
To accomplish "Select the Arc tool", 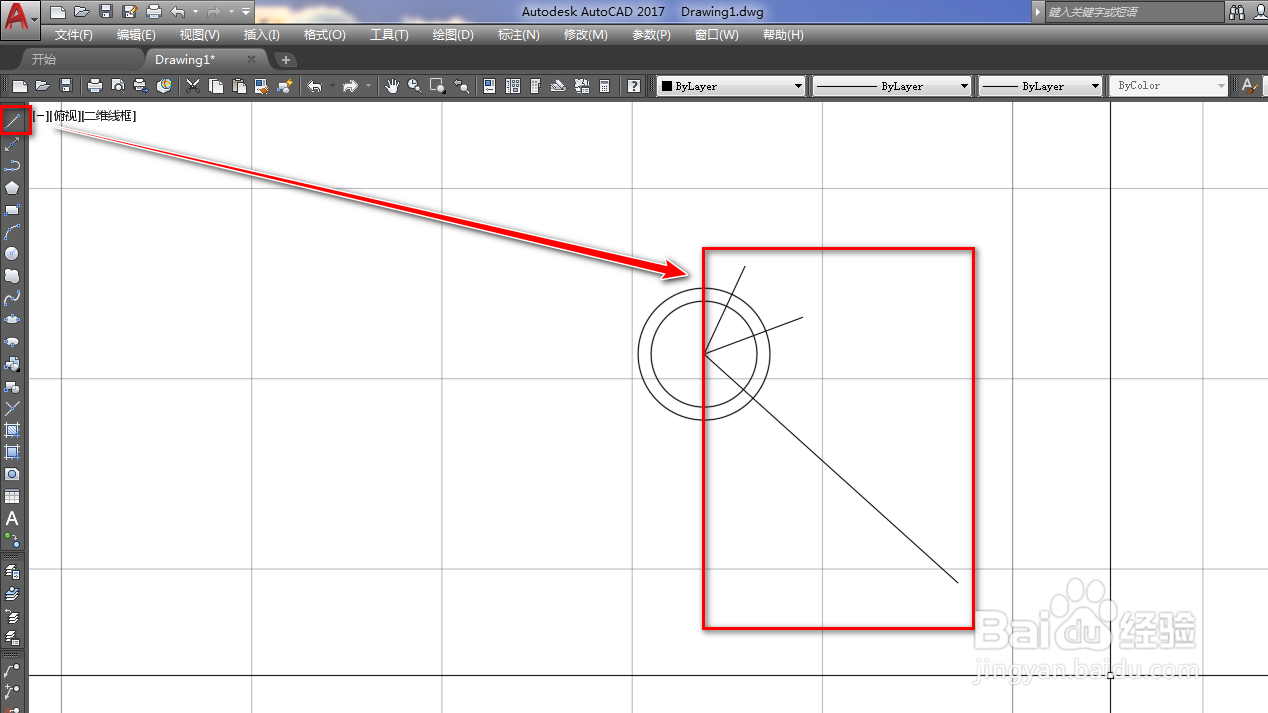I will pos(13,231).
